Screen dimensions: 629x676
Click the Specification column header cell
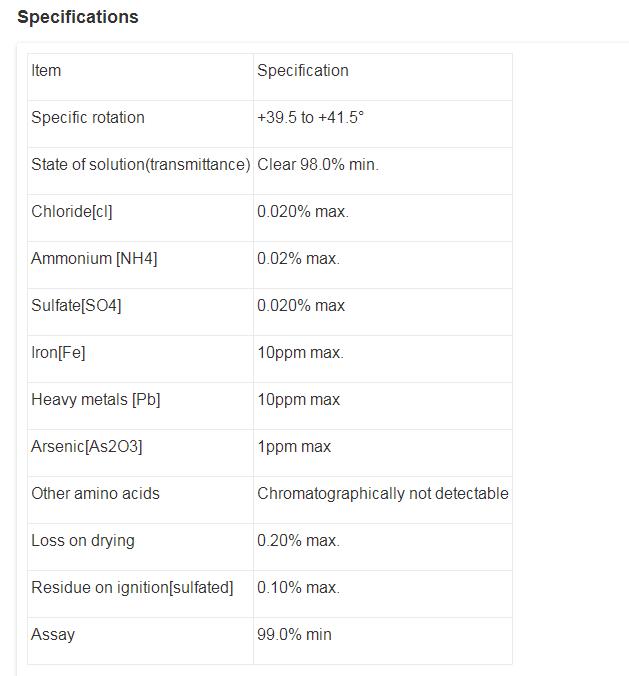[x=303, y=71]
